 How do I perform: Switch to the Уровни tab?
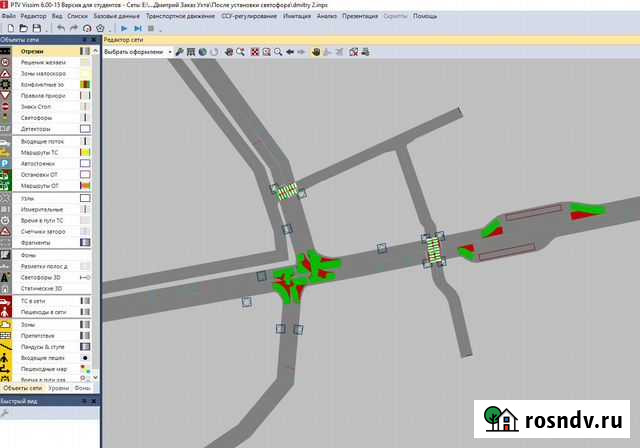tap(59, 387)
